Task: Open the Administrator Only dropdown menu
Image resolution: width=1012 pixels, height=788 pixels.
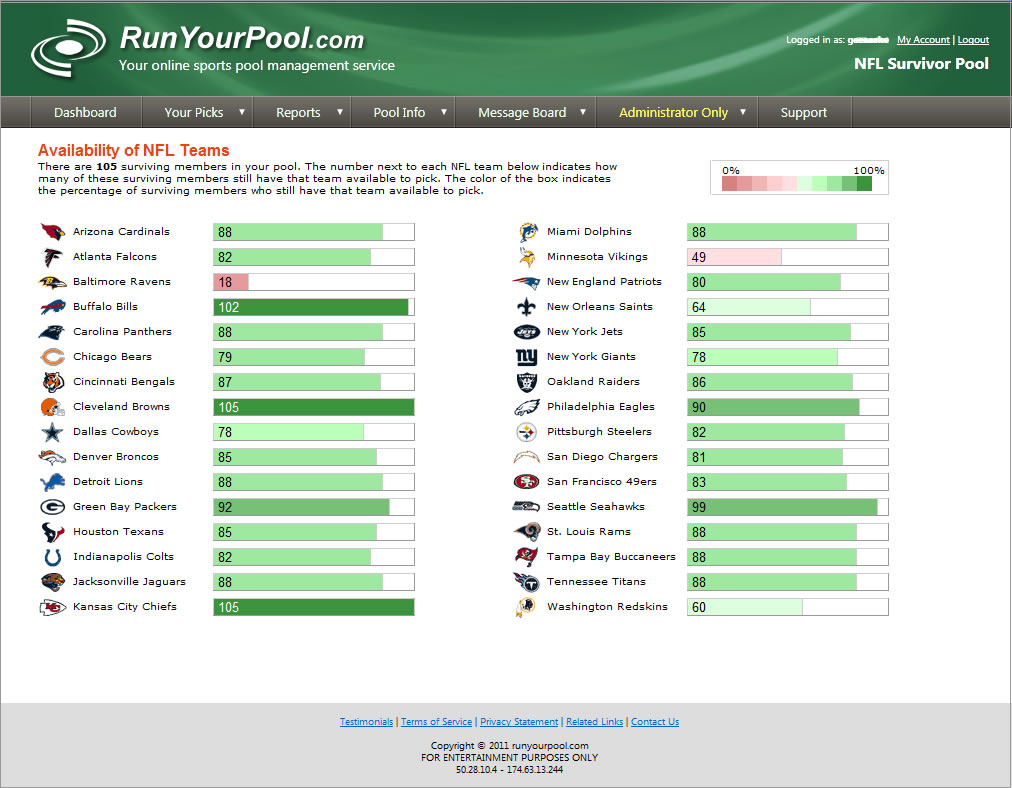Action: (x=743, y=112)
